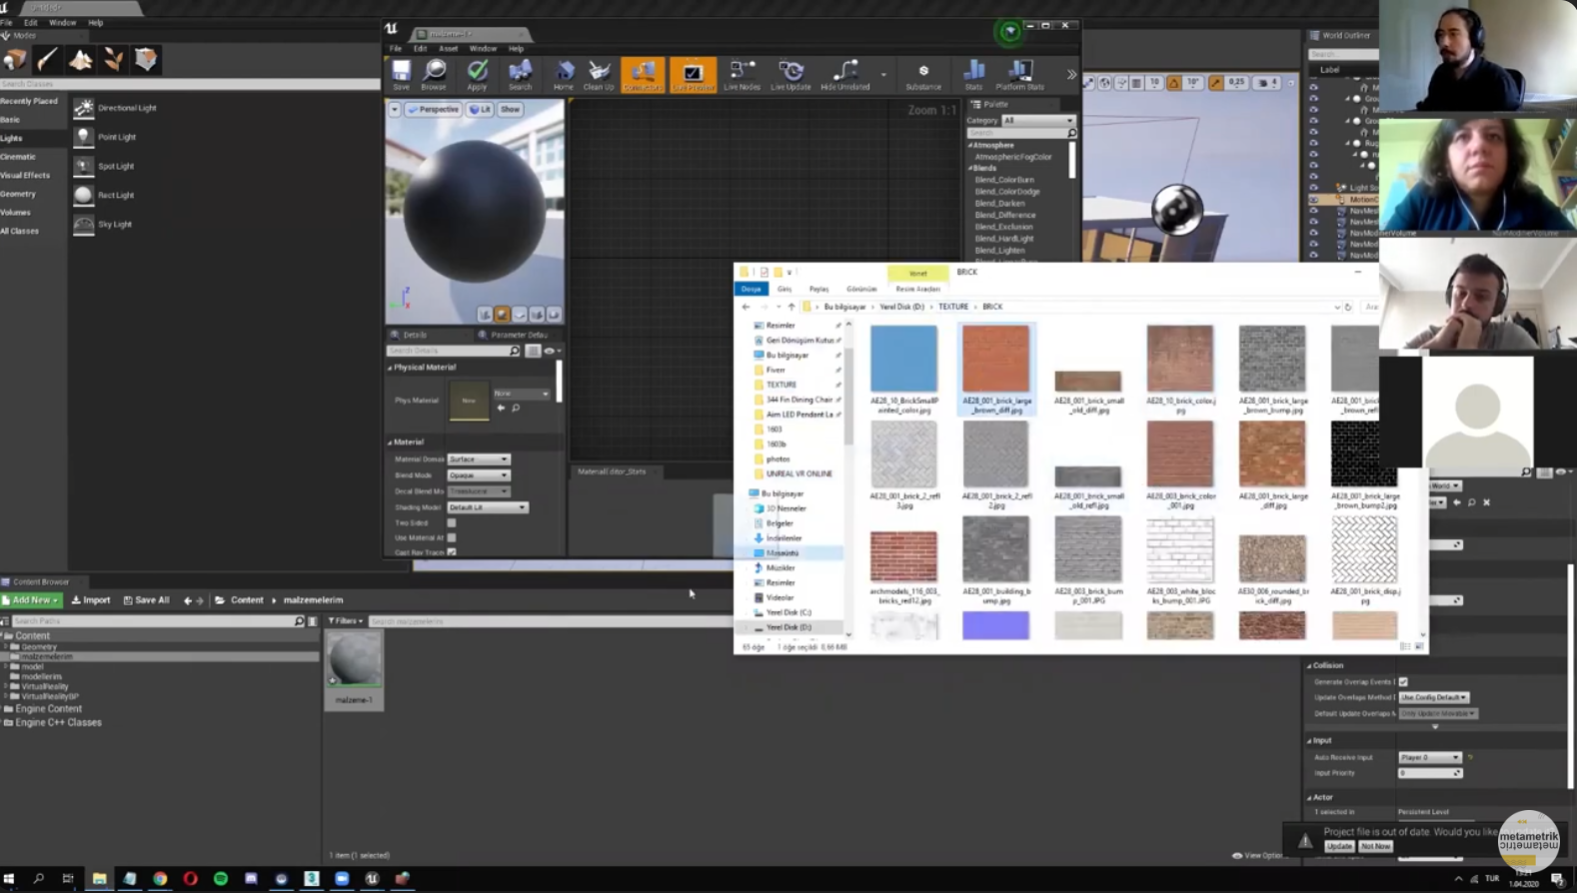Click the Clean Up toolbar icon
This screenshot has height=893, width=1577.
click(599, 75)
